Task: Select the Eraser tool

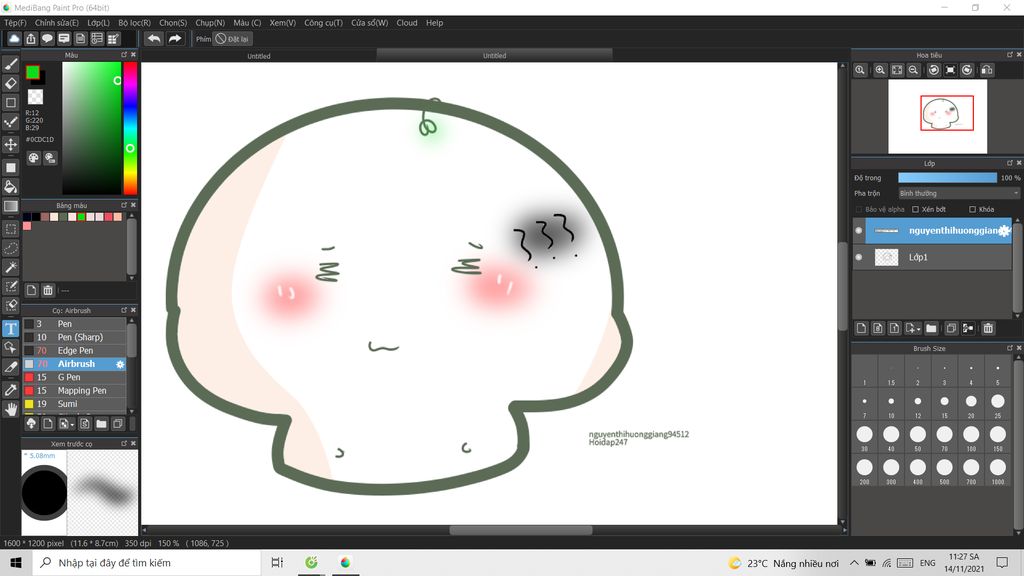Action: tap(10, 83)
